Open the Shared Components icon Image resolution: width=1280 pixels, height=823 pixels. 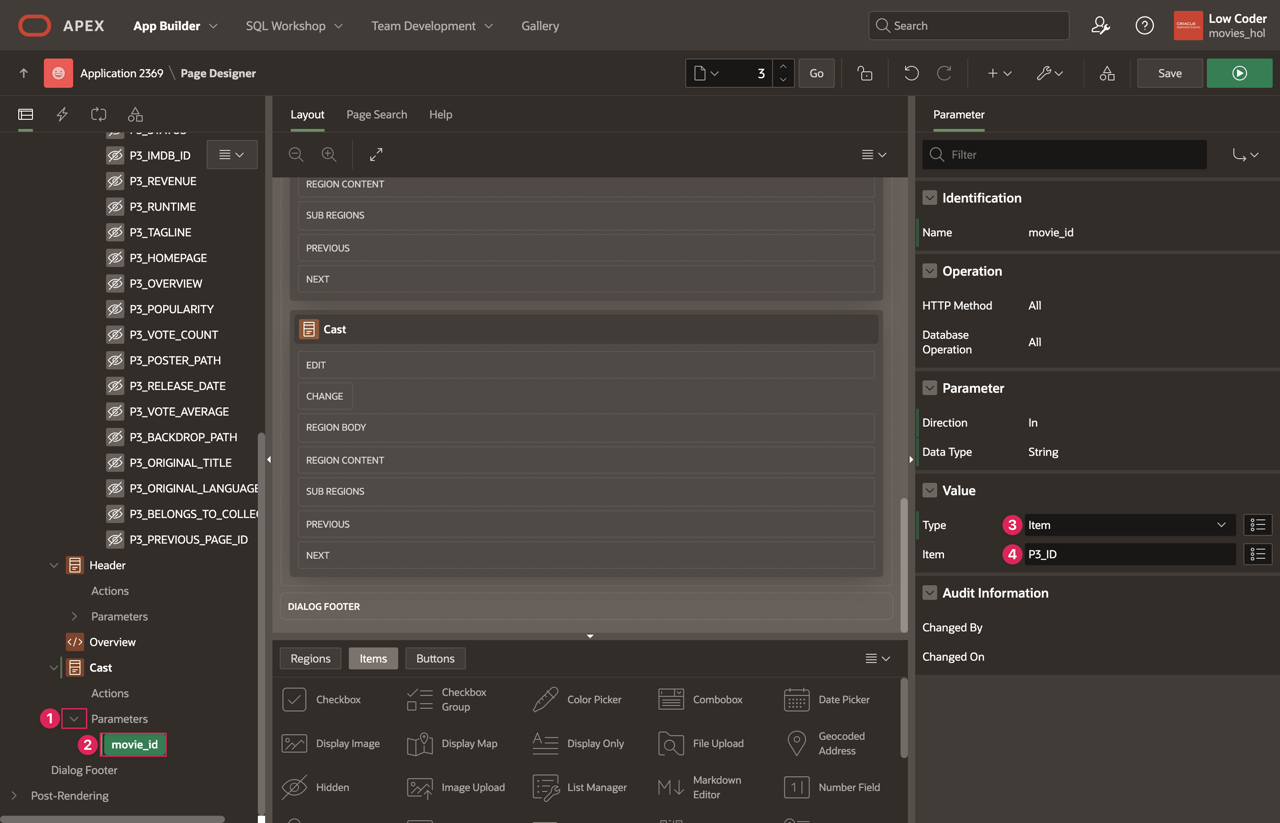click(1107, 73)
